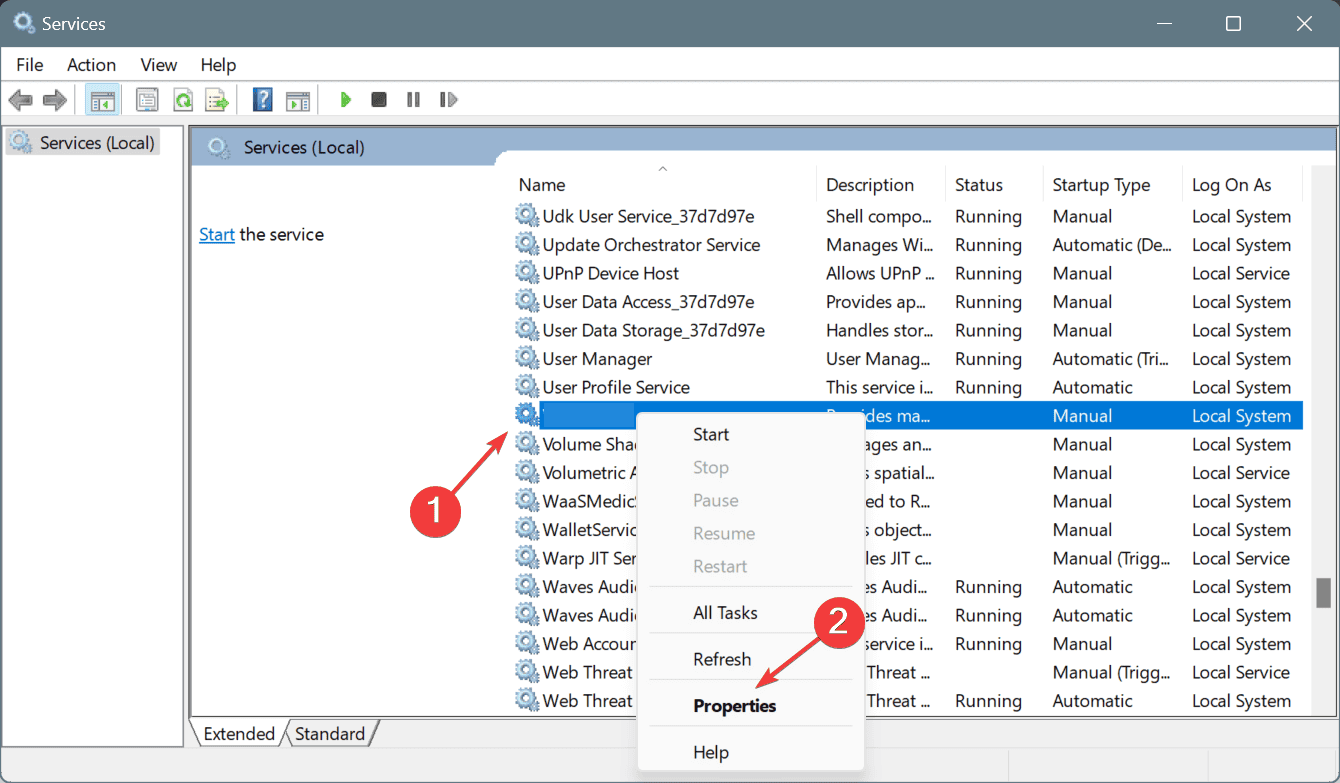Screen dimensions: 1340x783
Task: Click the Stop Service square icon
Action: point(379,100)
